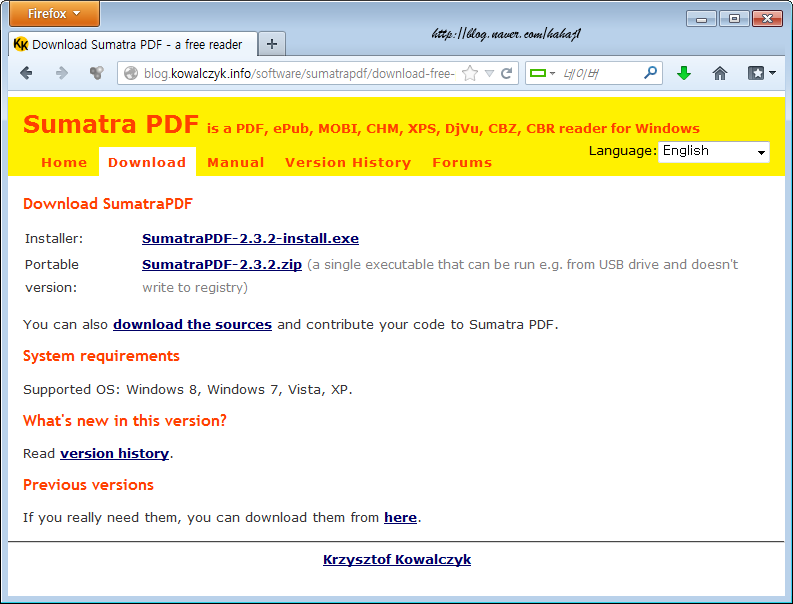Visit the Krzysztof Kowalczyk footer link
Screen dimensions: 793x604
coord(397,559)
